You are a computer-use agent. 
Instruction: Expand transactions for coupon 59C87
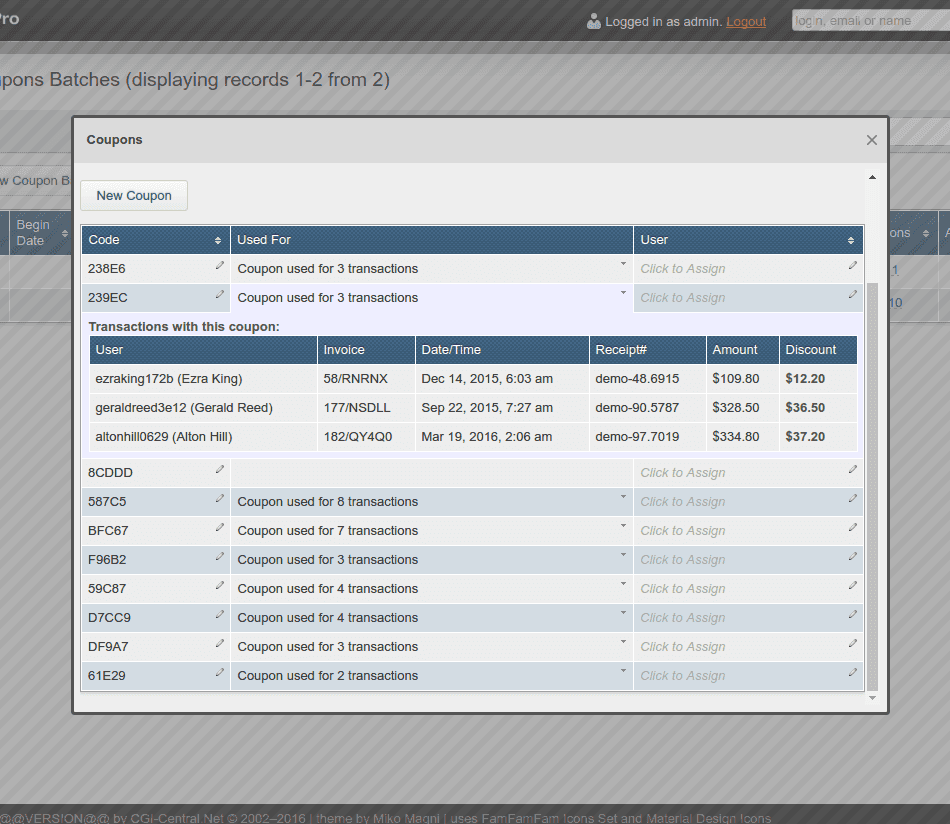tap(623, 584)
